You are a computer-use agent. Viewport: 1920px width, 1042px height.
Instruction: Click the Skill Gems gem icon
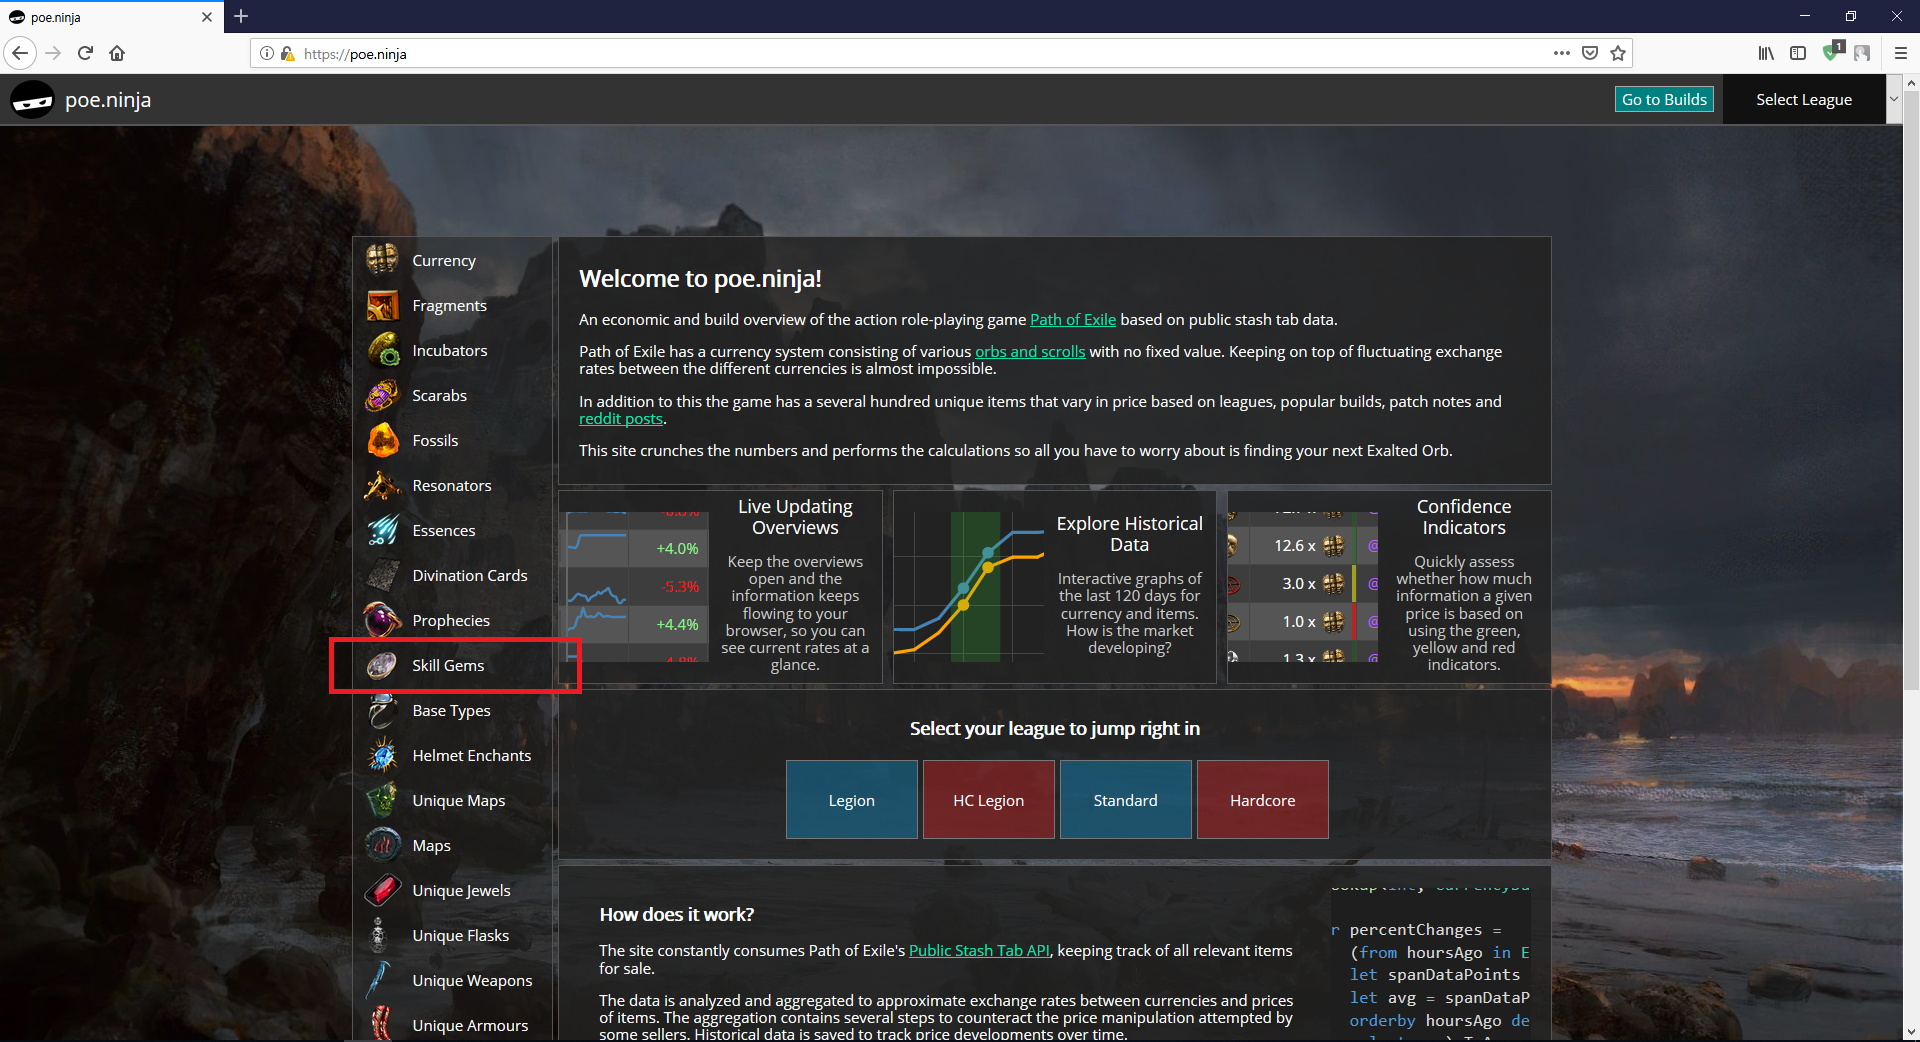click(x=382, y=665)
